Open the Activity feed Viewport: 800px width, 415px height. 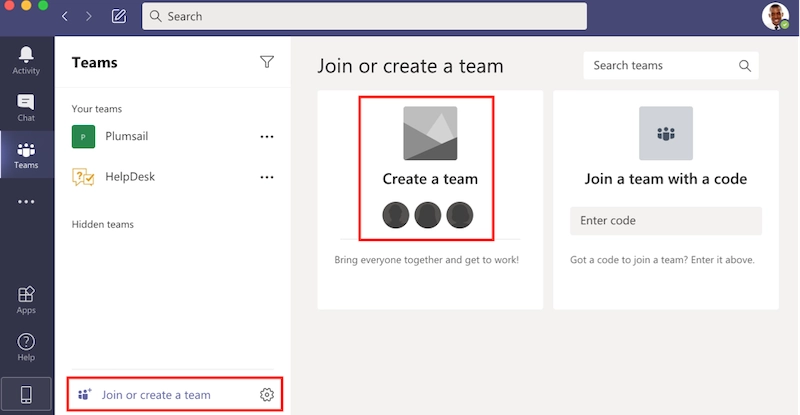[26, 60]
